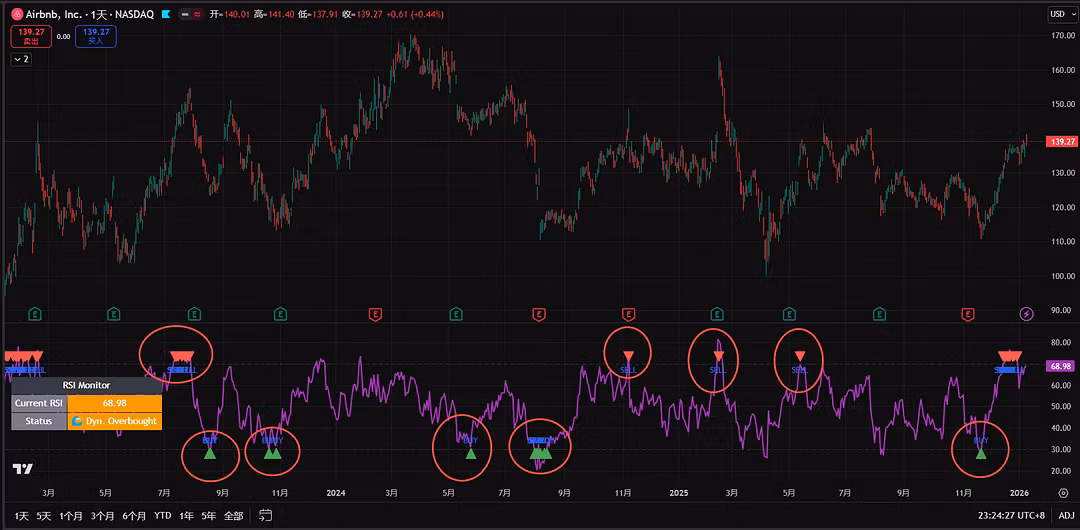Click the 2026 label on time axis

pos(1019,492)
